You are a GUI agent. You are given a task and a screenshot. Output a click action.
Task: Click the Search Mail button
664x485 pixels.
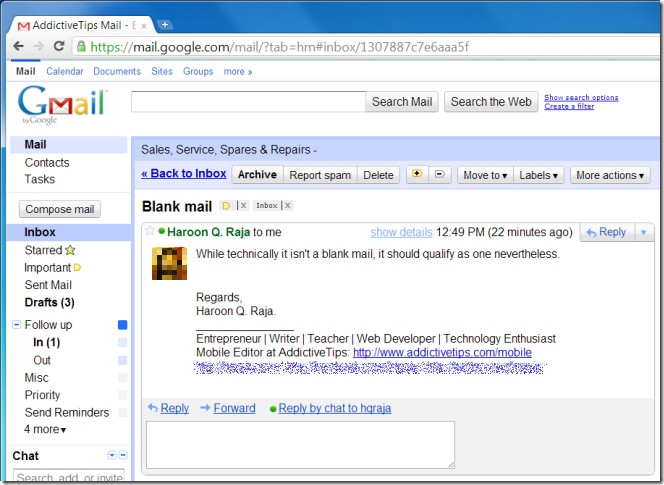(402, 102)
